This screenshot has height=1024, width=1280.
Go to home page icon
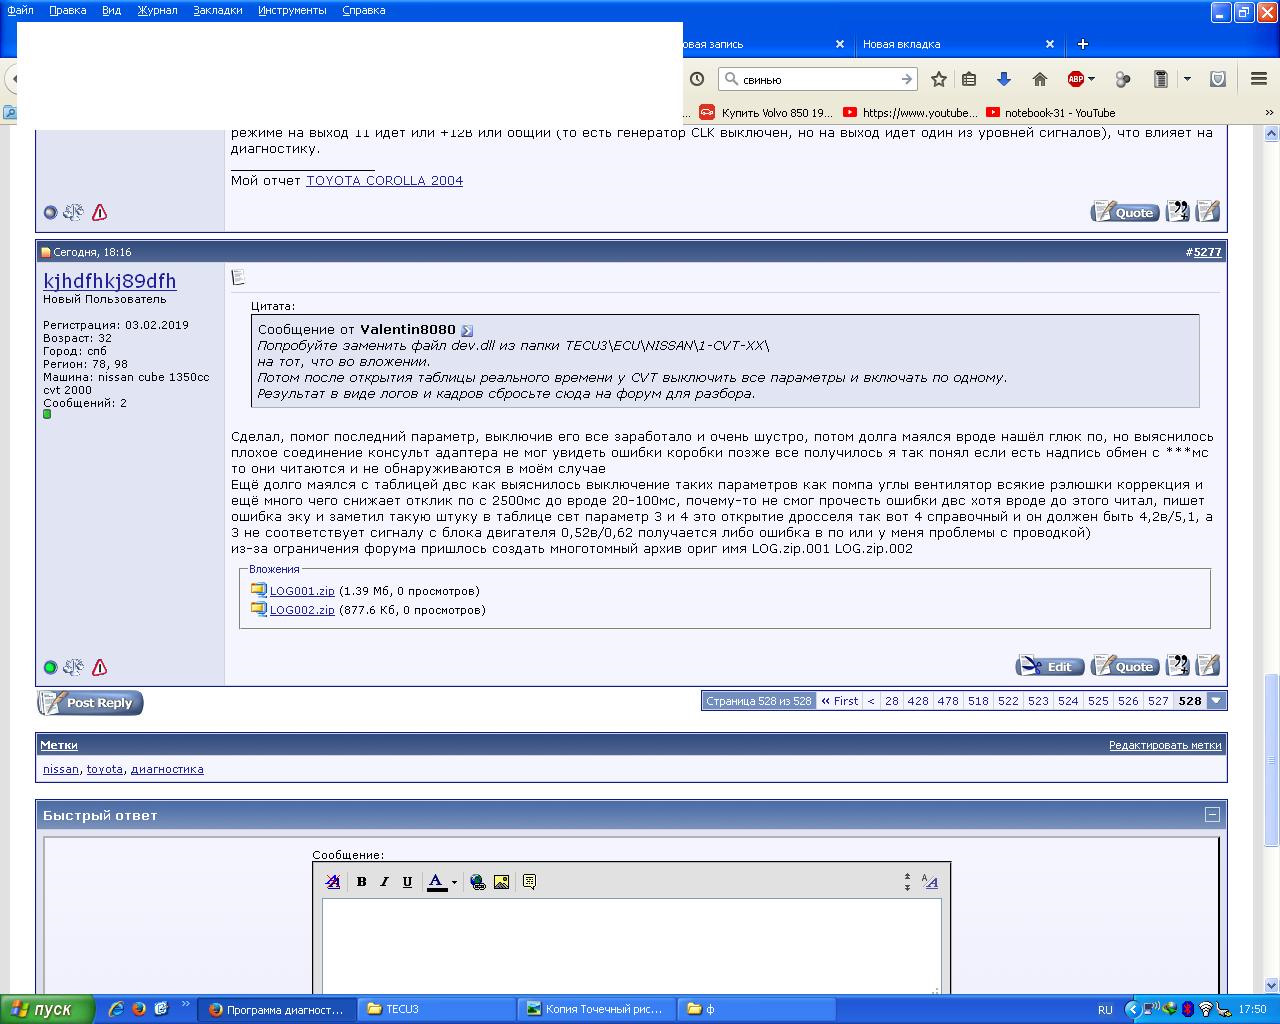click(1040, 79)
